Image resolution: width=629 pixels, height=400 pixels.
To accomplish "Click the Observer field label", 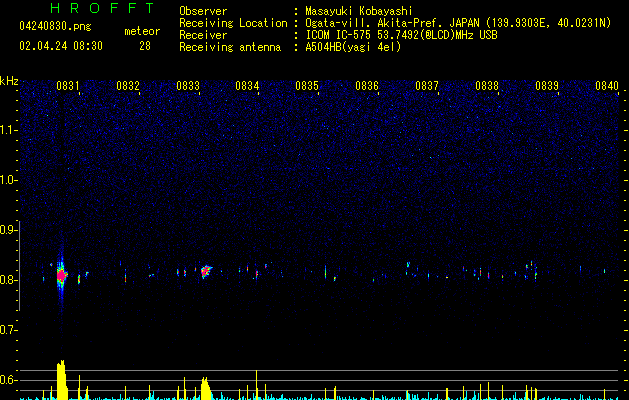I will [x=203, y=11].
